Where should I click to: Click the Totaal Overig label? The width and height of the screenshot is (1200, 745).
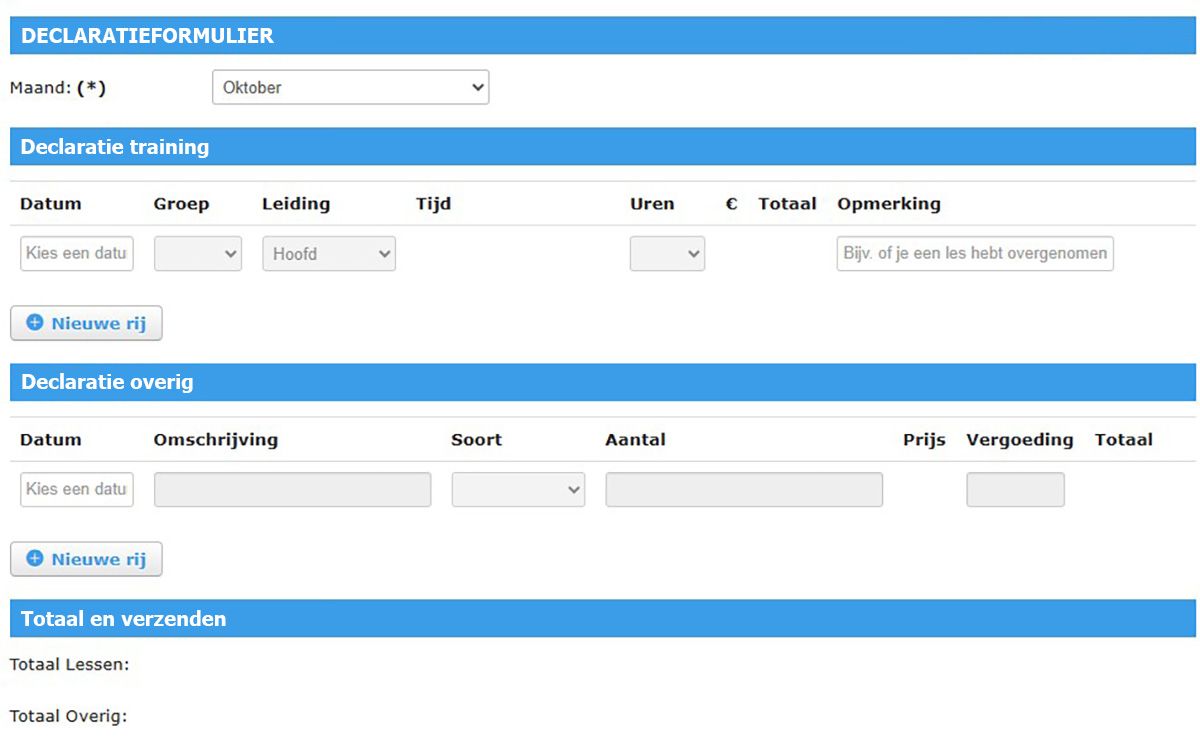coord(68,716)
